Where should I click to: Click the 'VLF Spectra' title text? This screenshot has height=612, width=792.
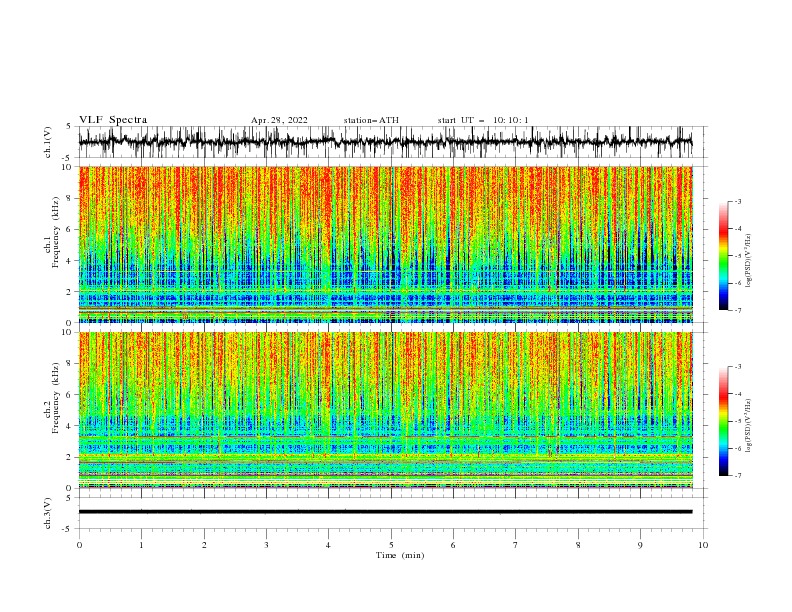[x=113, y=120]
